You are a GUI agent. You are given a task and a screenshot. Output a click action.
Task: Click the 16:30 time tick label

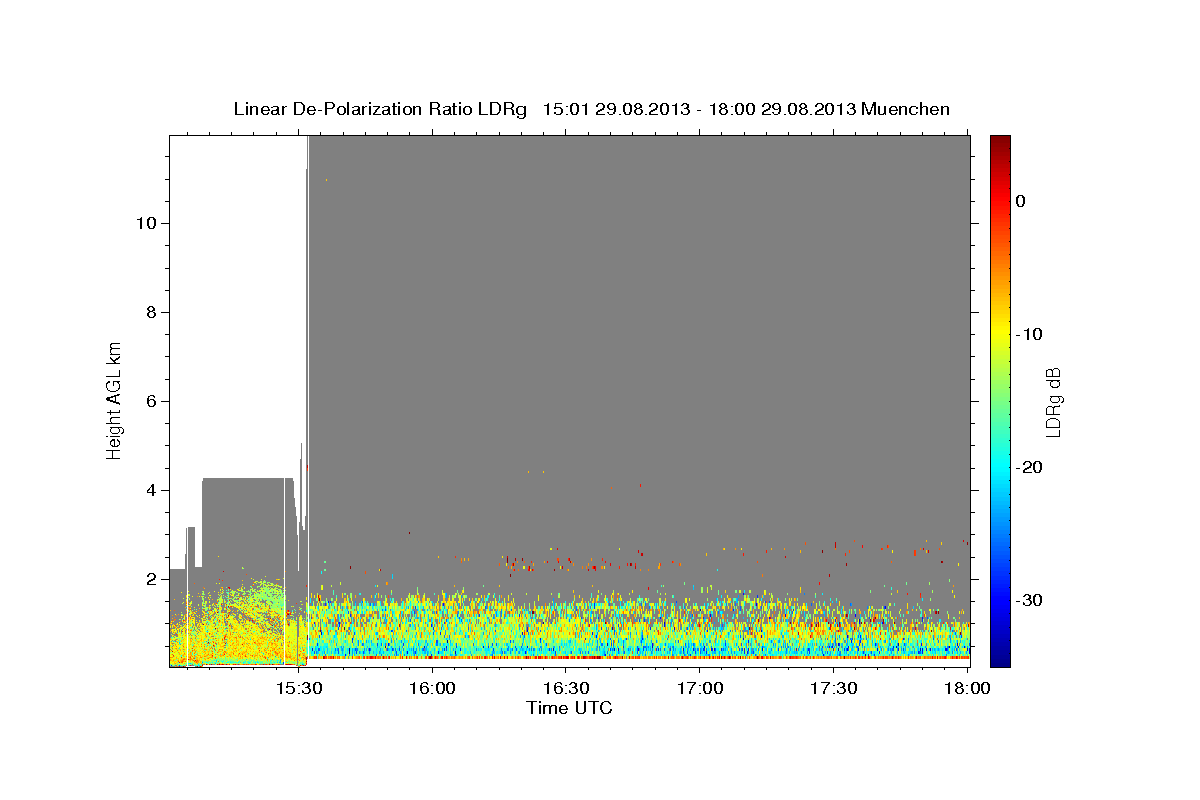pos(566,688)
